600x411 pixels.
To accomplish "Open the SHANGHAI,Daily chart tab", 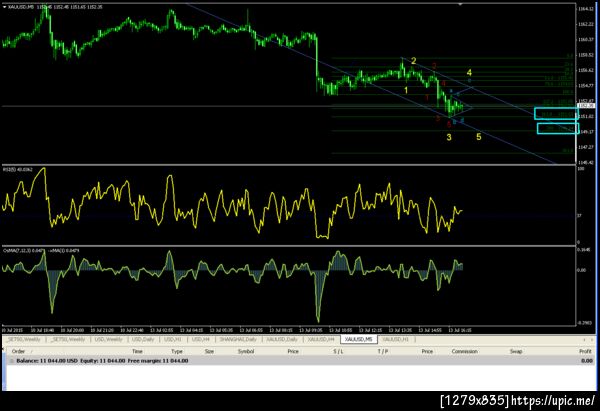I will pyautogui.click(x=238, y=339).
